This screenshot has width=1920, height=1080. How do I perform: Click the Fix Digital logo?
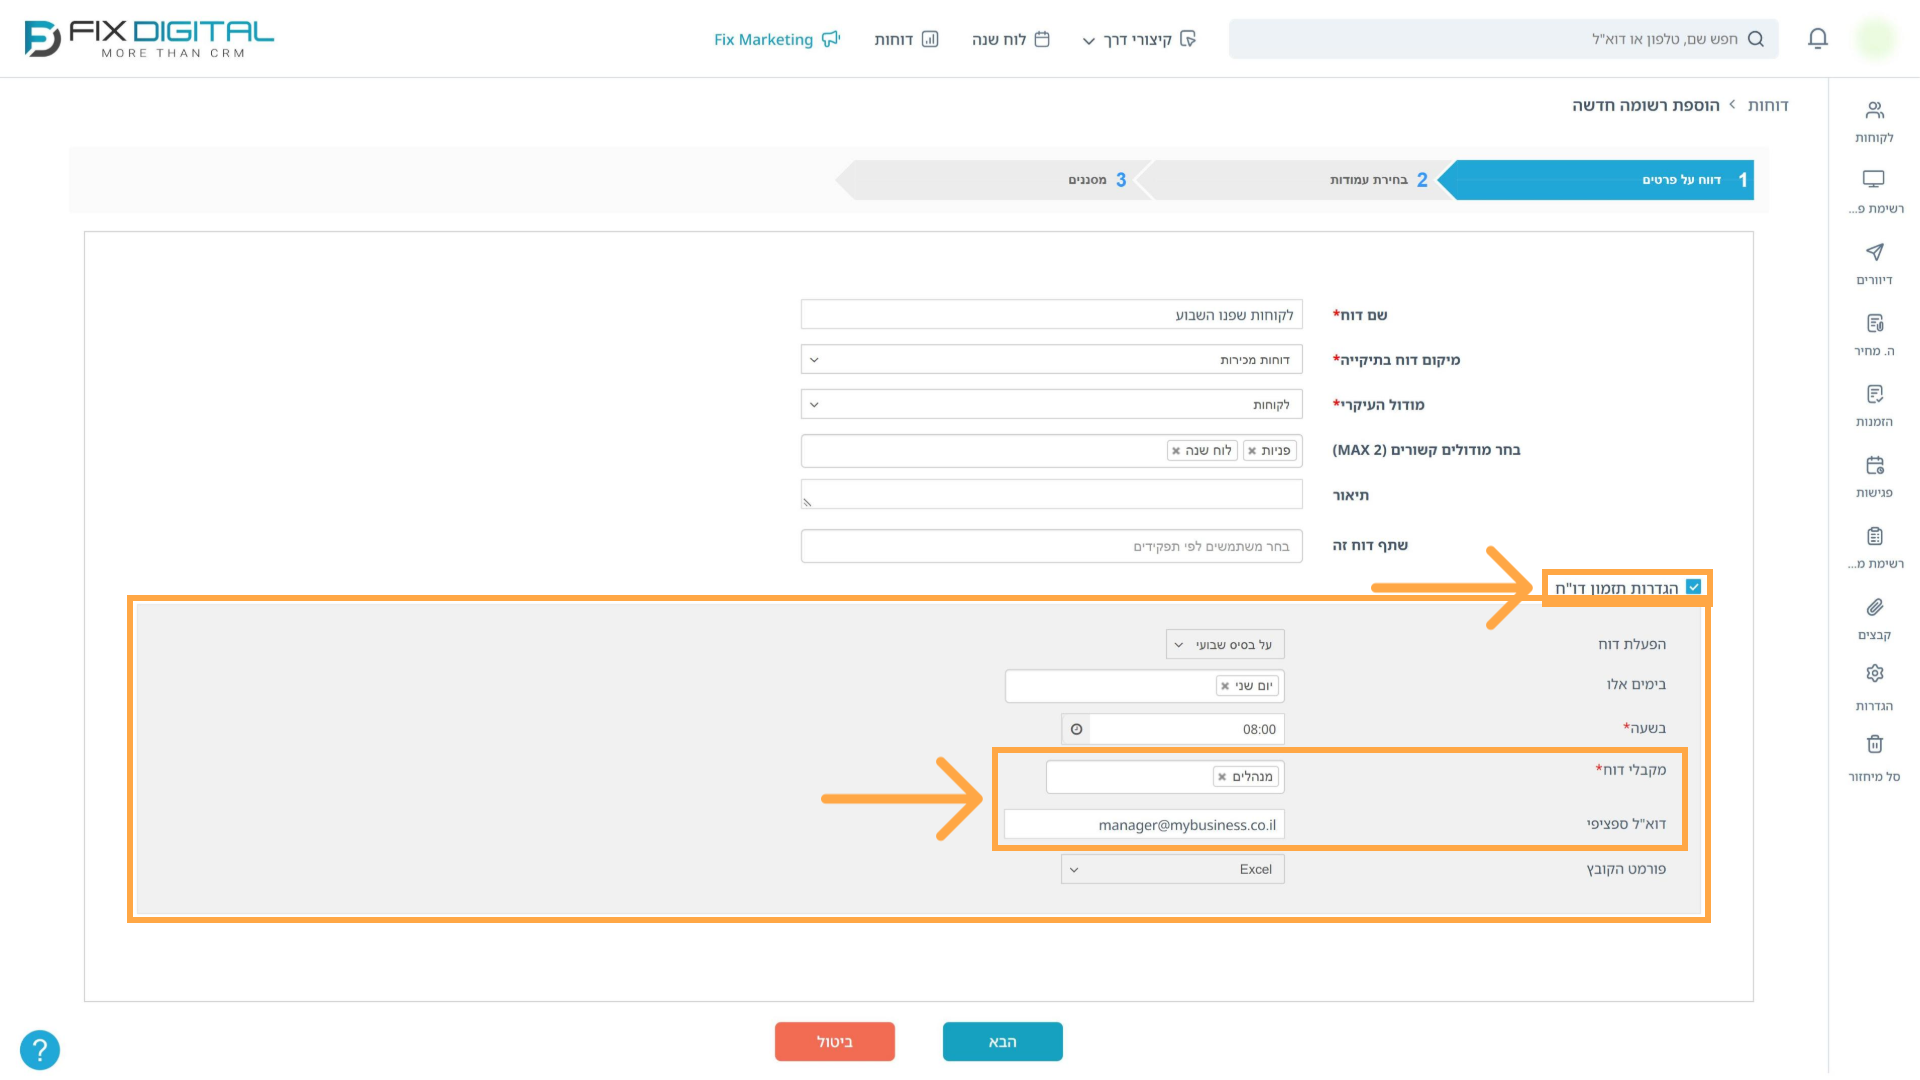pyautogui.click(x=149, y=39)
